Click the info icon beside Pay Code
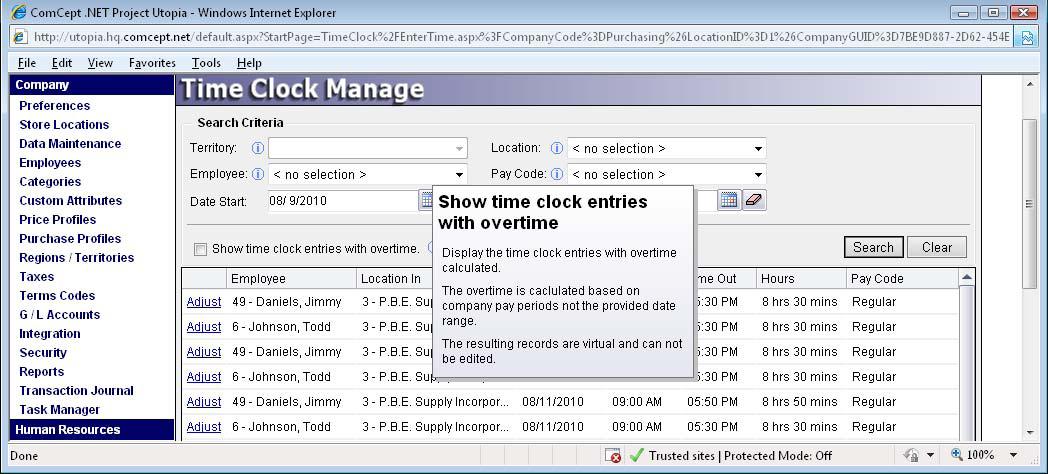This screenshot has height=474, width=1048. 557,174
